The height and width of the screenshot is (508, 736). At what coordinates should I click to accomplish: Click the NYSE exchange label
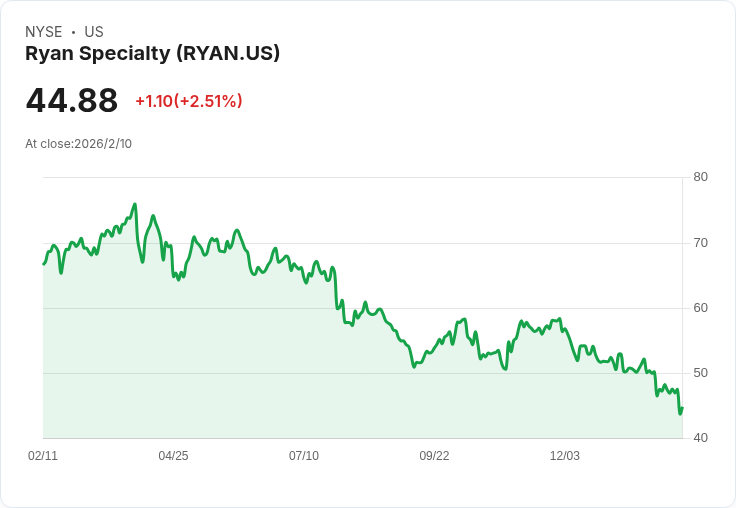click(44, 32)
